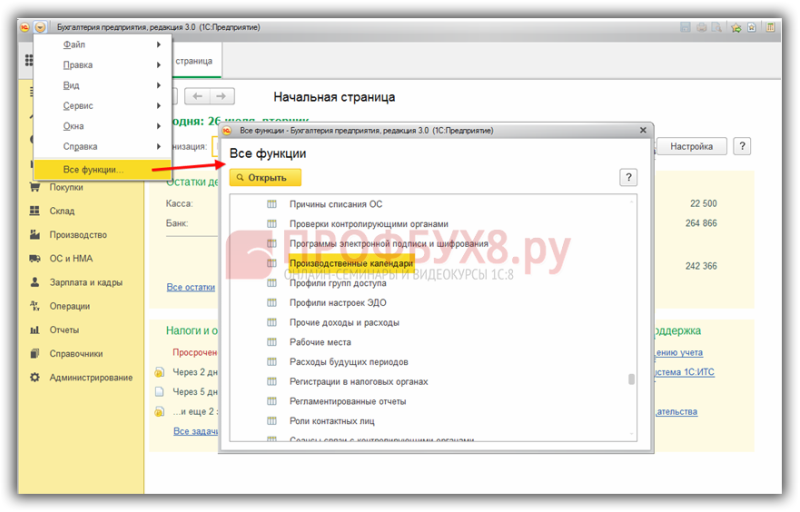Click the Справочники books icon
Screen dimensions: 800x512
(35, 353)
